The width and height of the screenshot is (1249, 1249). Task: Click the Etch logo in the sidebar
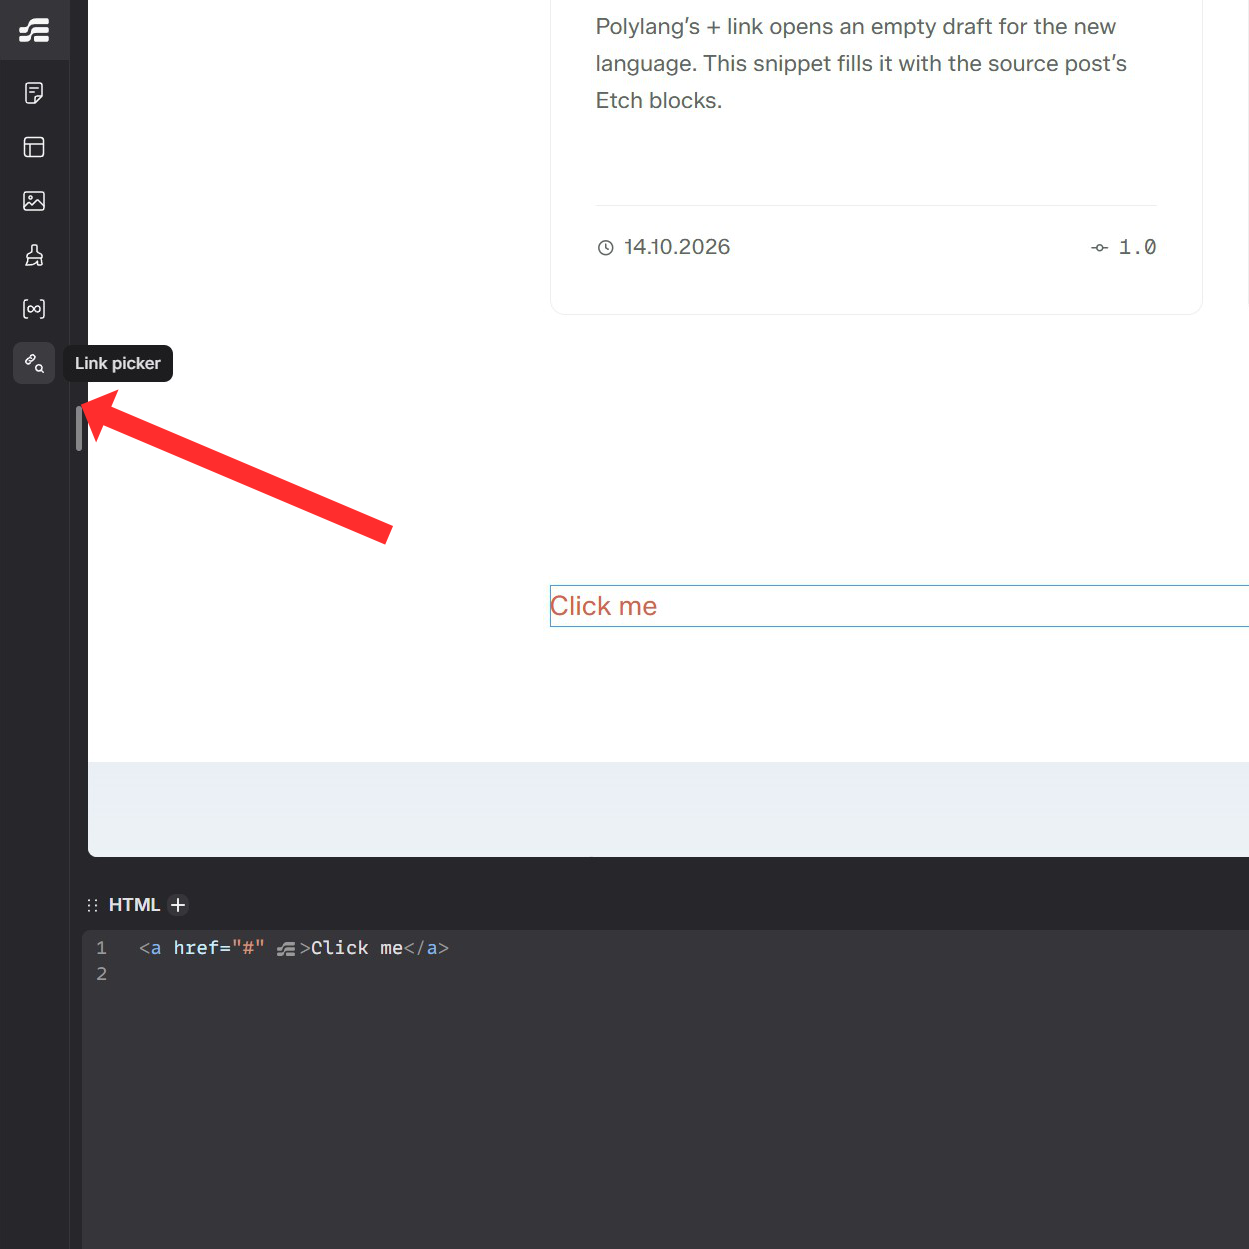point(34,30)
